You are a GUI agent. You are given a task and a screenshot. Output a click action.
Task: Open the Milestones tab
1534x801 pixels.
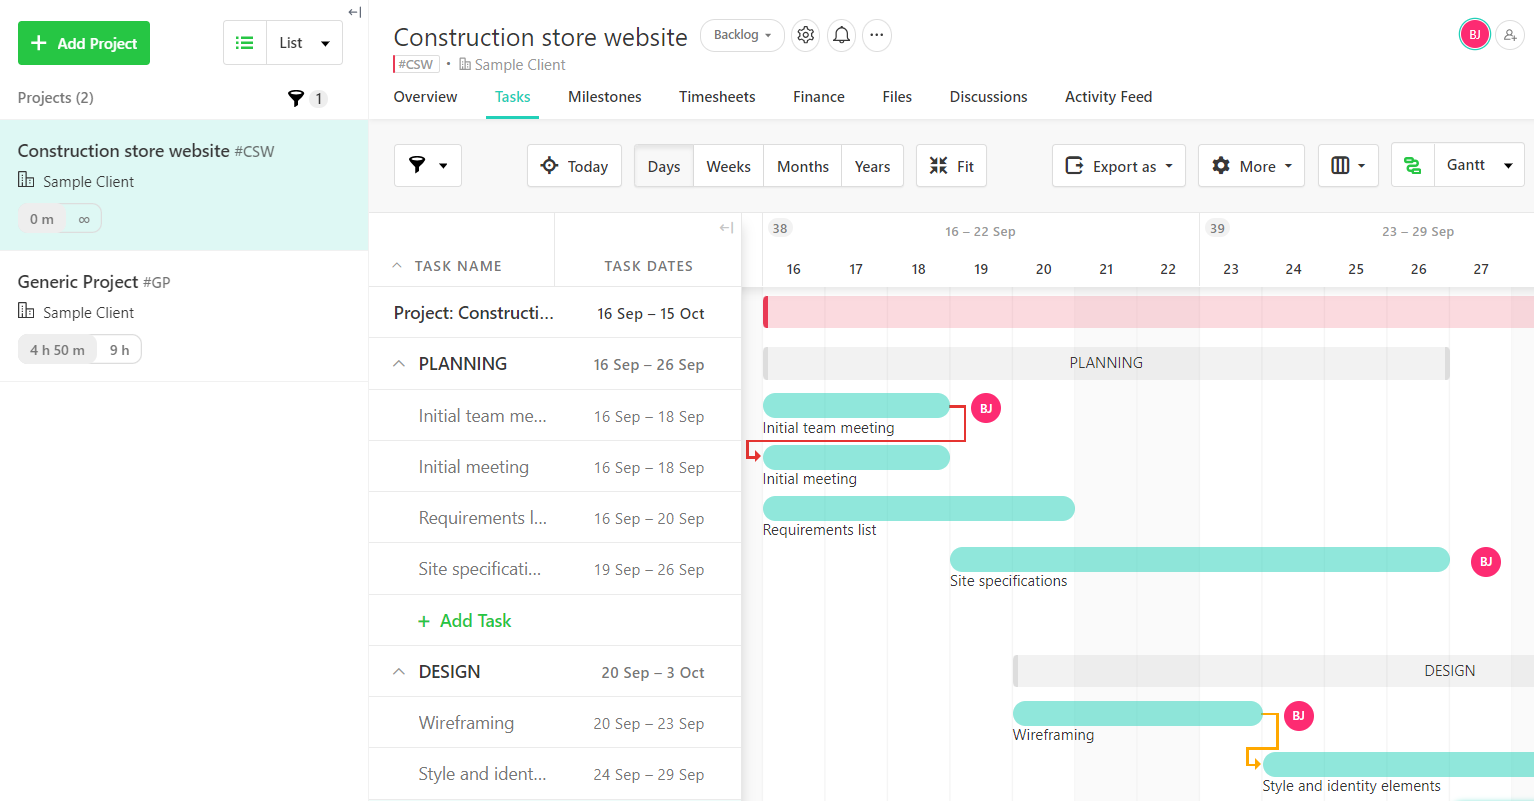604,97
